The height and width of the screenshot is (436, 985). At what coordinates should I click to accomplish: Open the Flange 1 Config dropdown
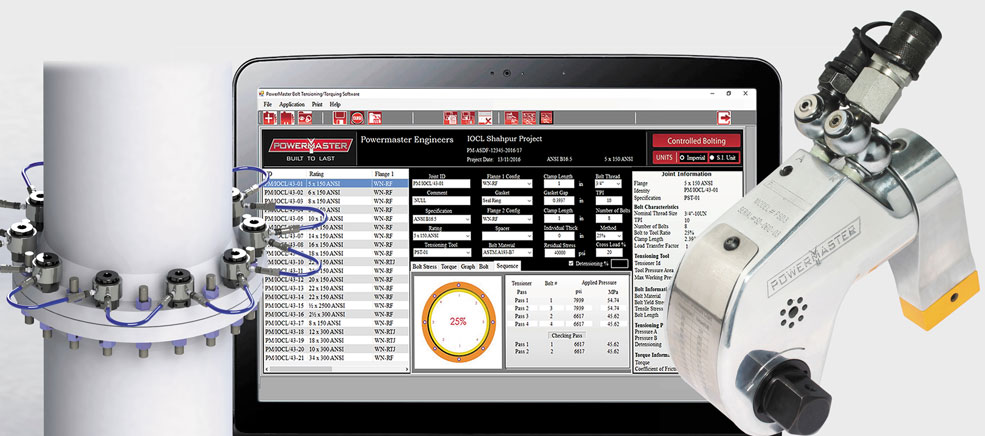point(507,183)
